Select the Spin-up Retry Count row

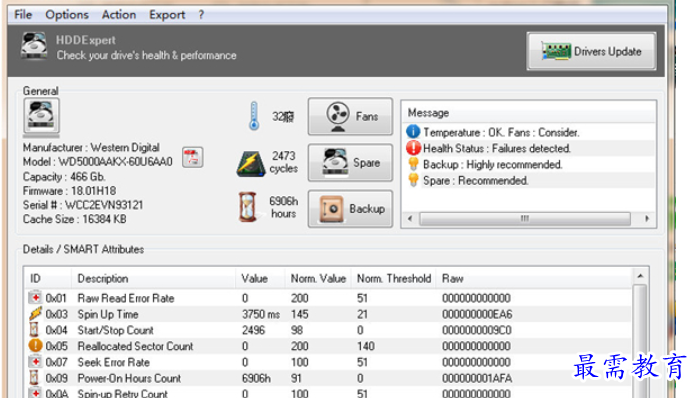click(x=329, y=392)
